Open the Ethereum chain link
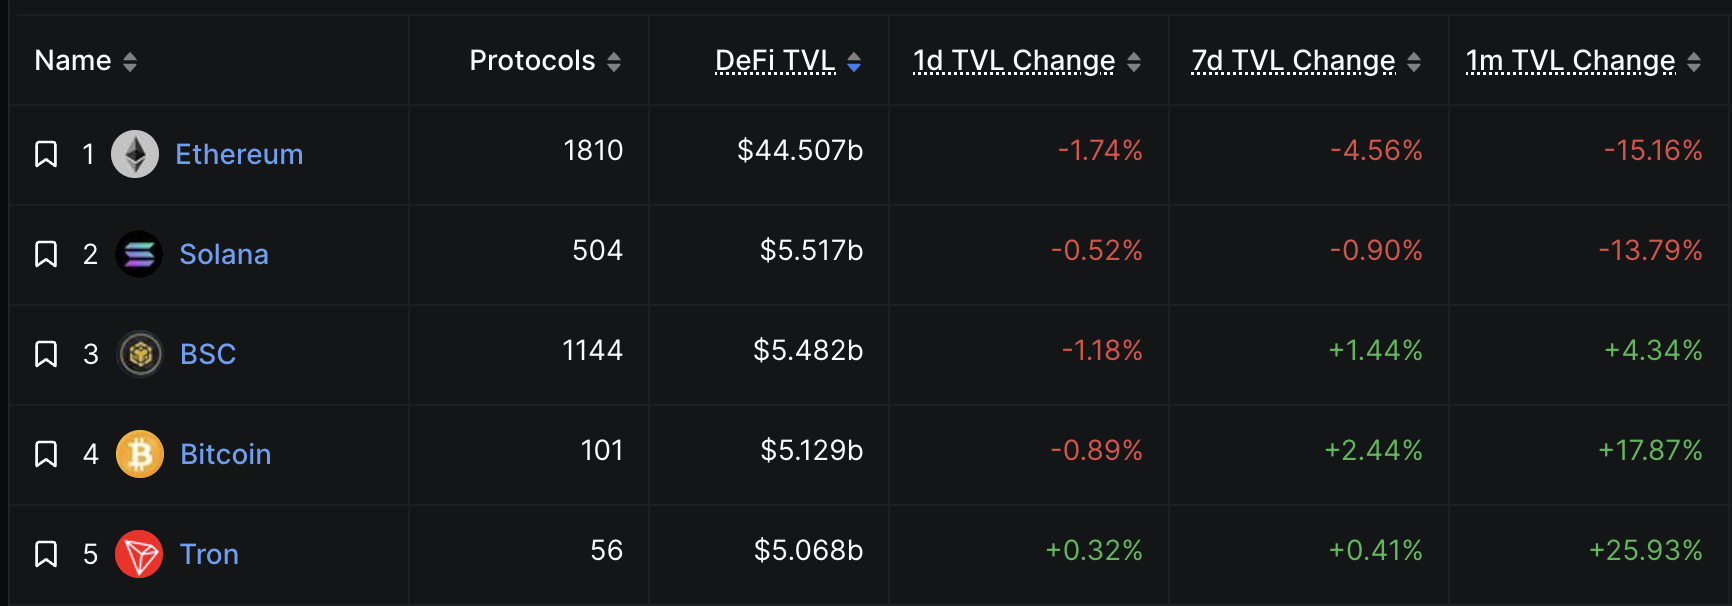The height and width of the screenshot is (606, 1732). 239,154
